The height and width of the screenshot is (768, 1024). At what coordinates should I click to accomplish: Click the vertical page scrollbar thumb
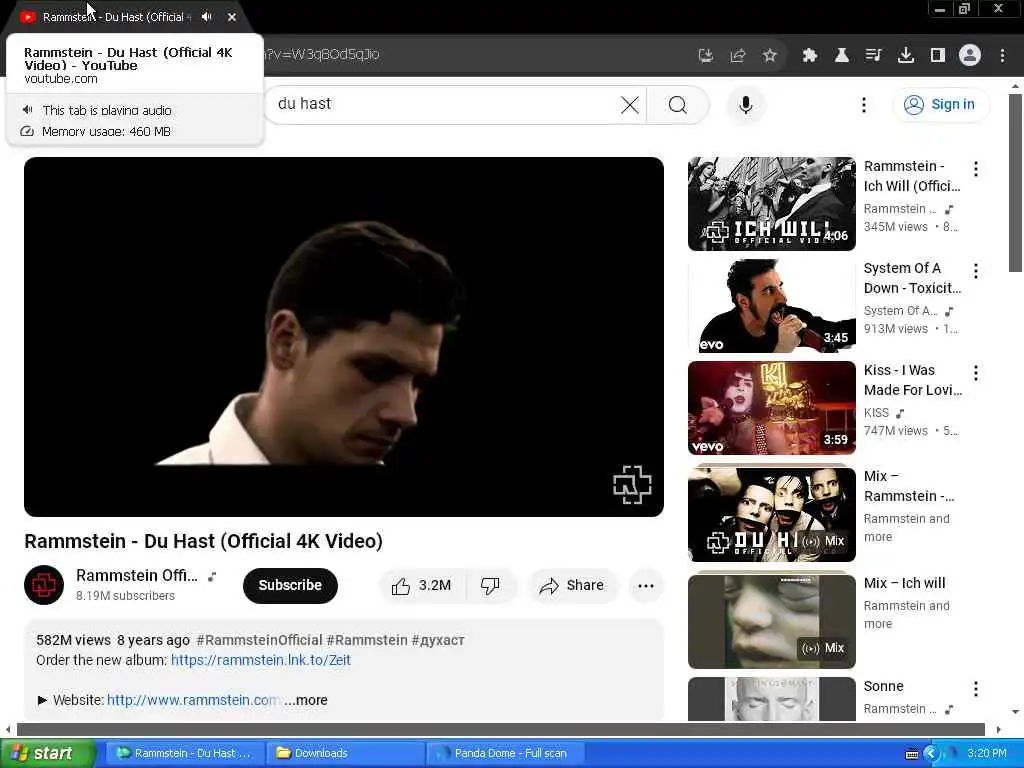(x=1015, y=183)
